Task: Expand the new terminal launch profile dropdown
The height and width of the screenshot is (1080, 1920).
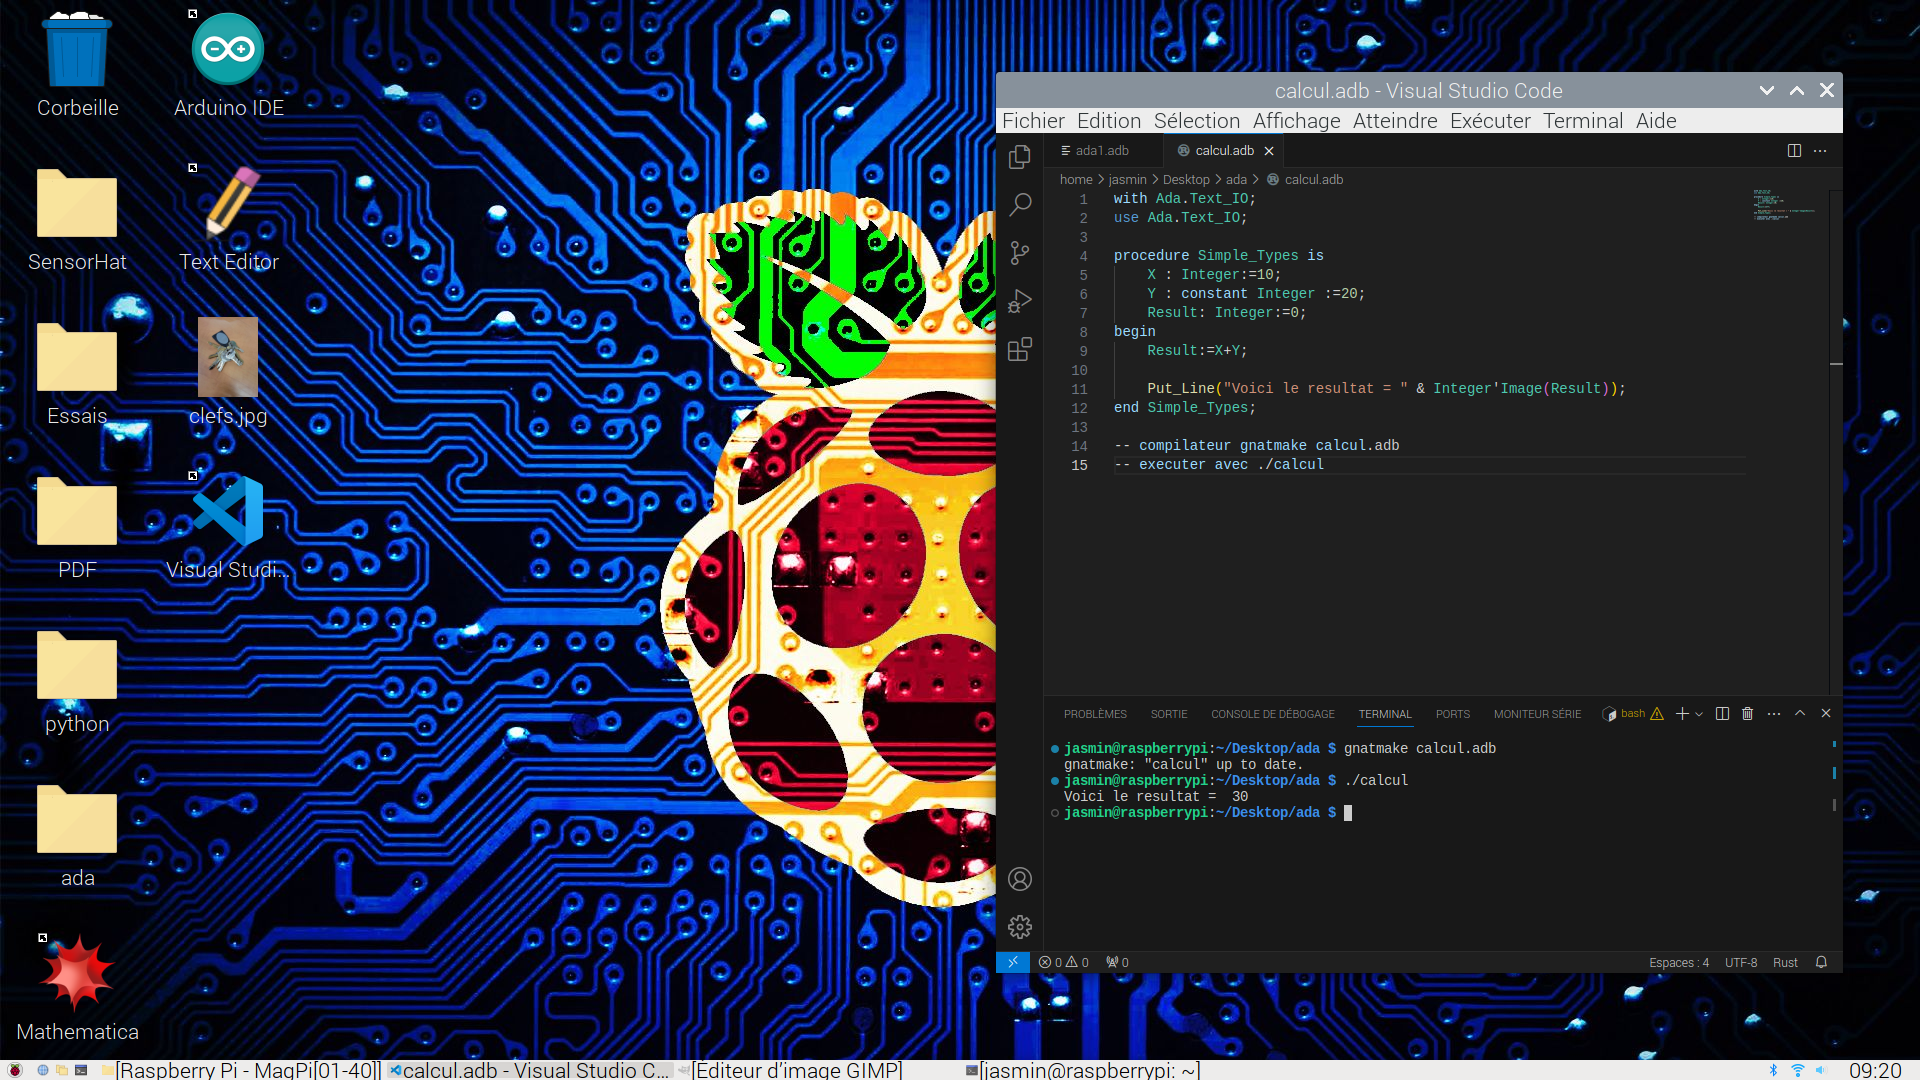Action: pos(1699,714)
